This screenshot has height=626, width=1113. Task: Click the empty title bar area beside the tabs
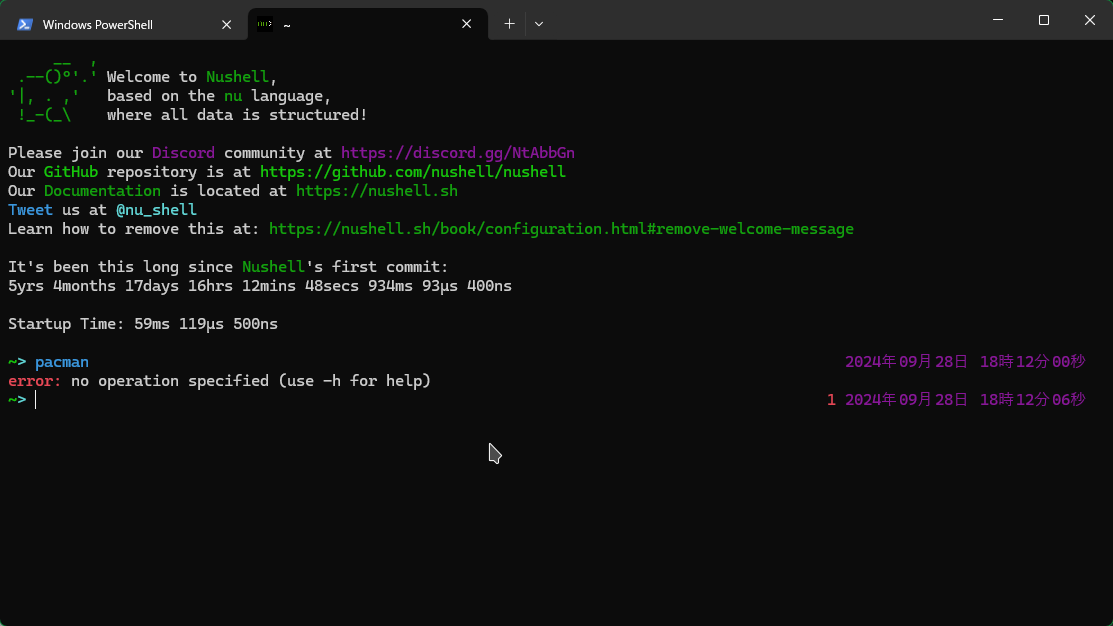pyautogui.click(x=750, y=20)
